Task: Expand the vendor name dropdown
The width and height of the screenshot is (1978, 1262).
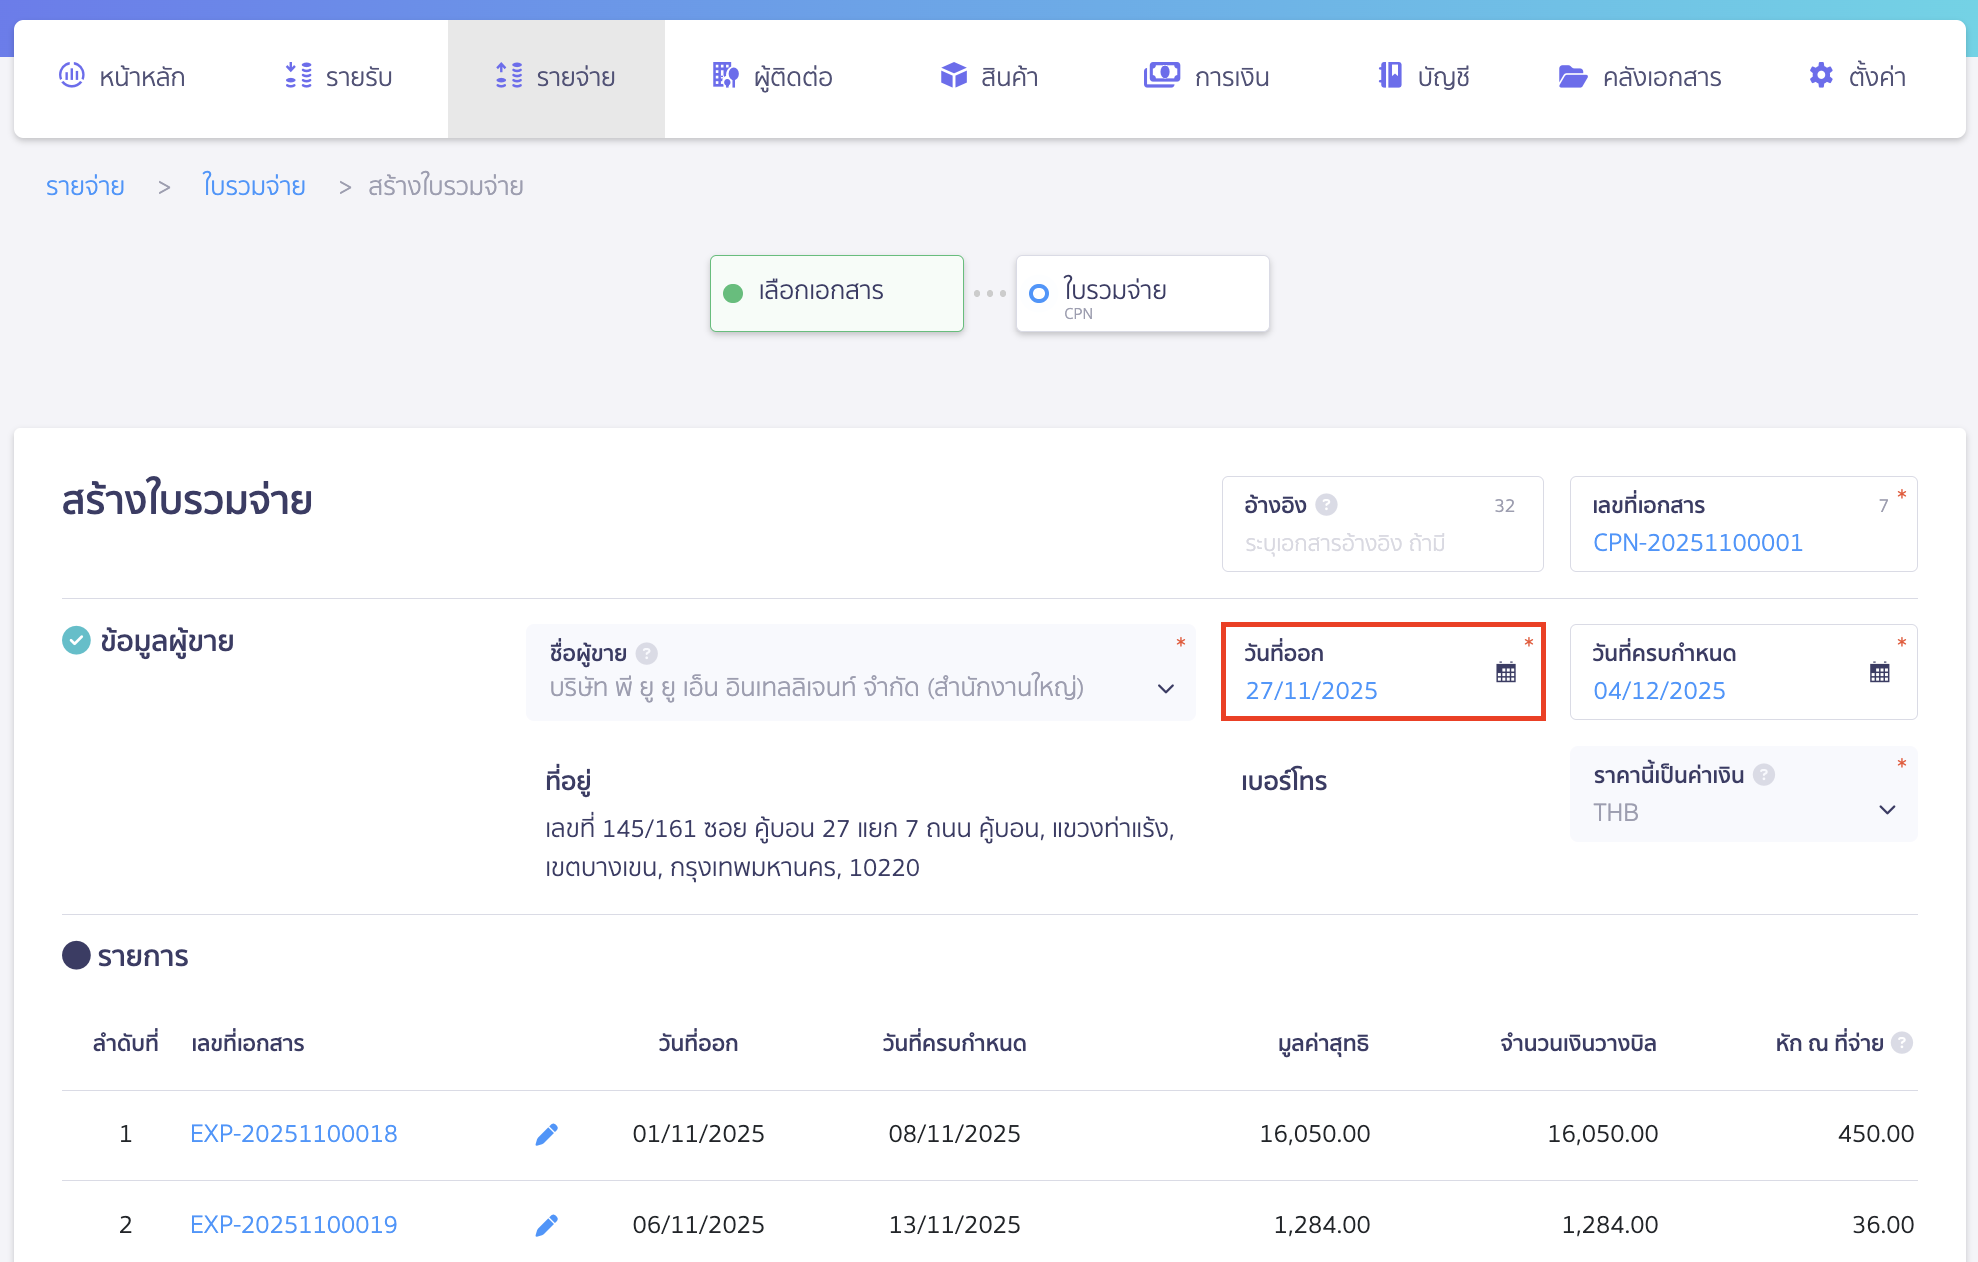Action: [1165, 688]
